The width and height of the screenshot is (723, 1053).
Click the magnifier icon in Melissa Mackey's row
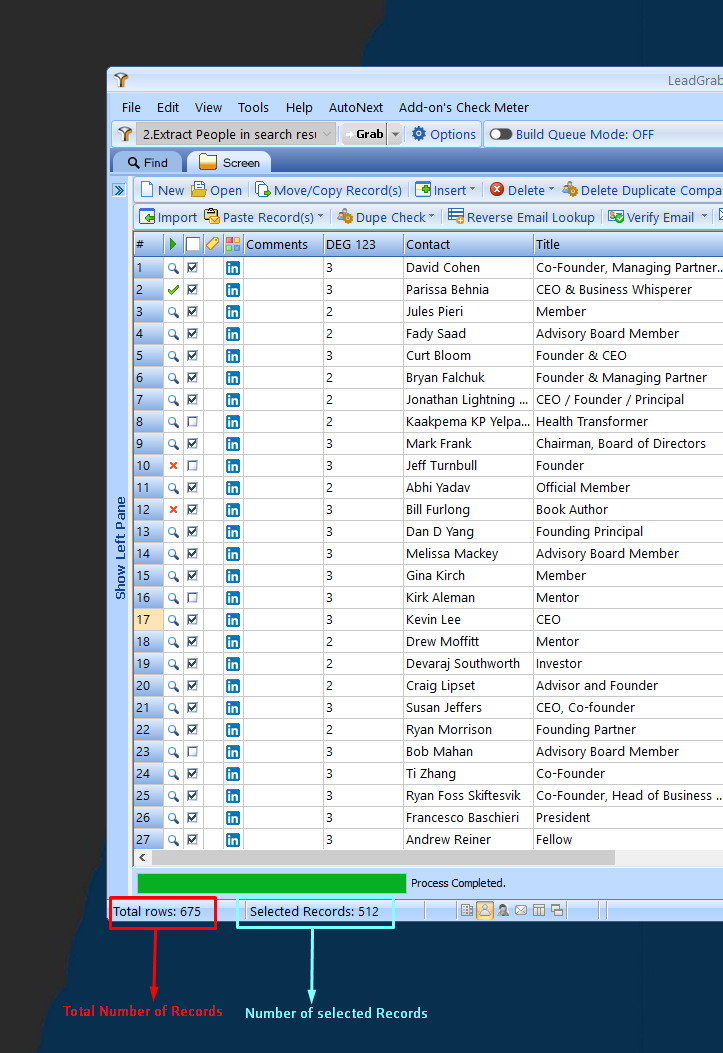pos(173,554)
